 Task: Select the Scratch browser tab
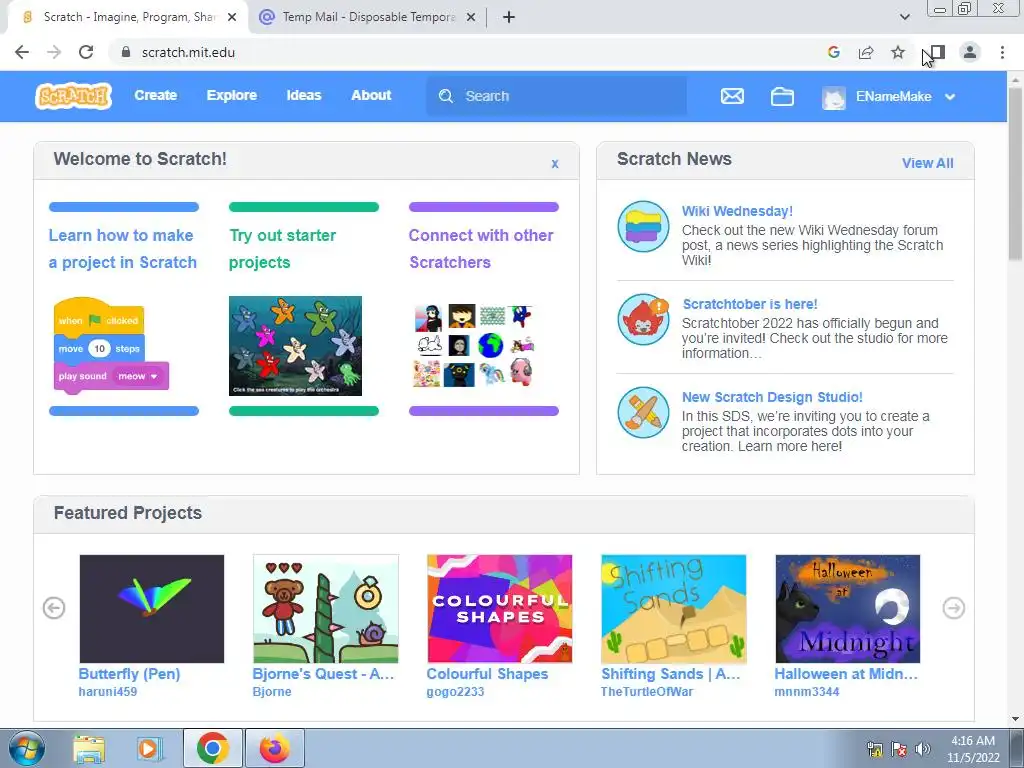coord(128,17)
